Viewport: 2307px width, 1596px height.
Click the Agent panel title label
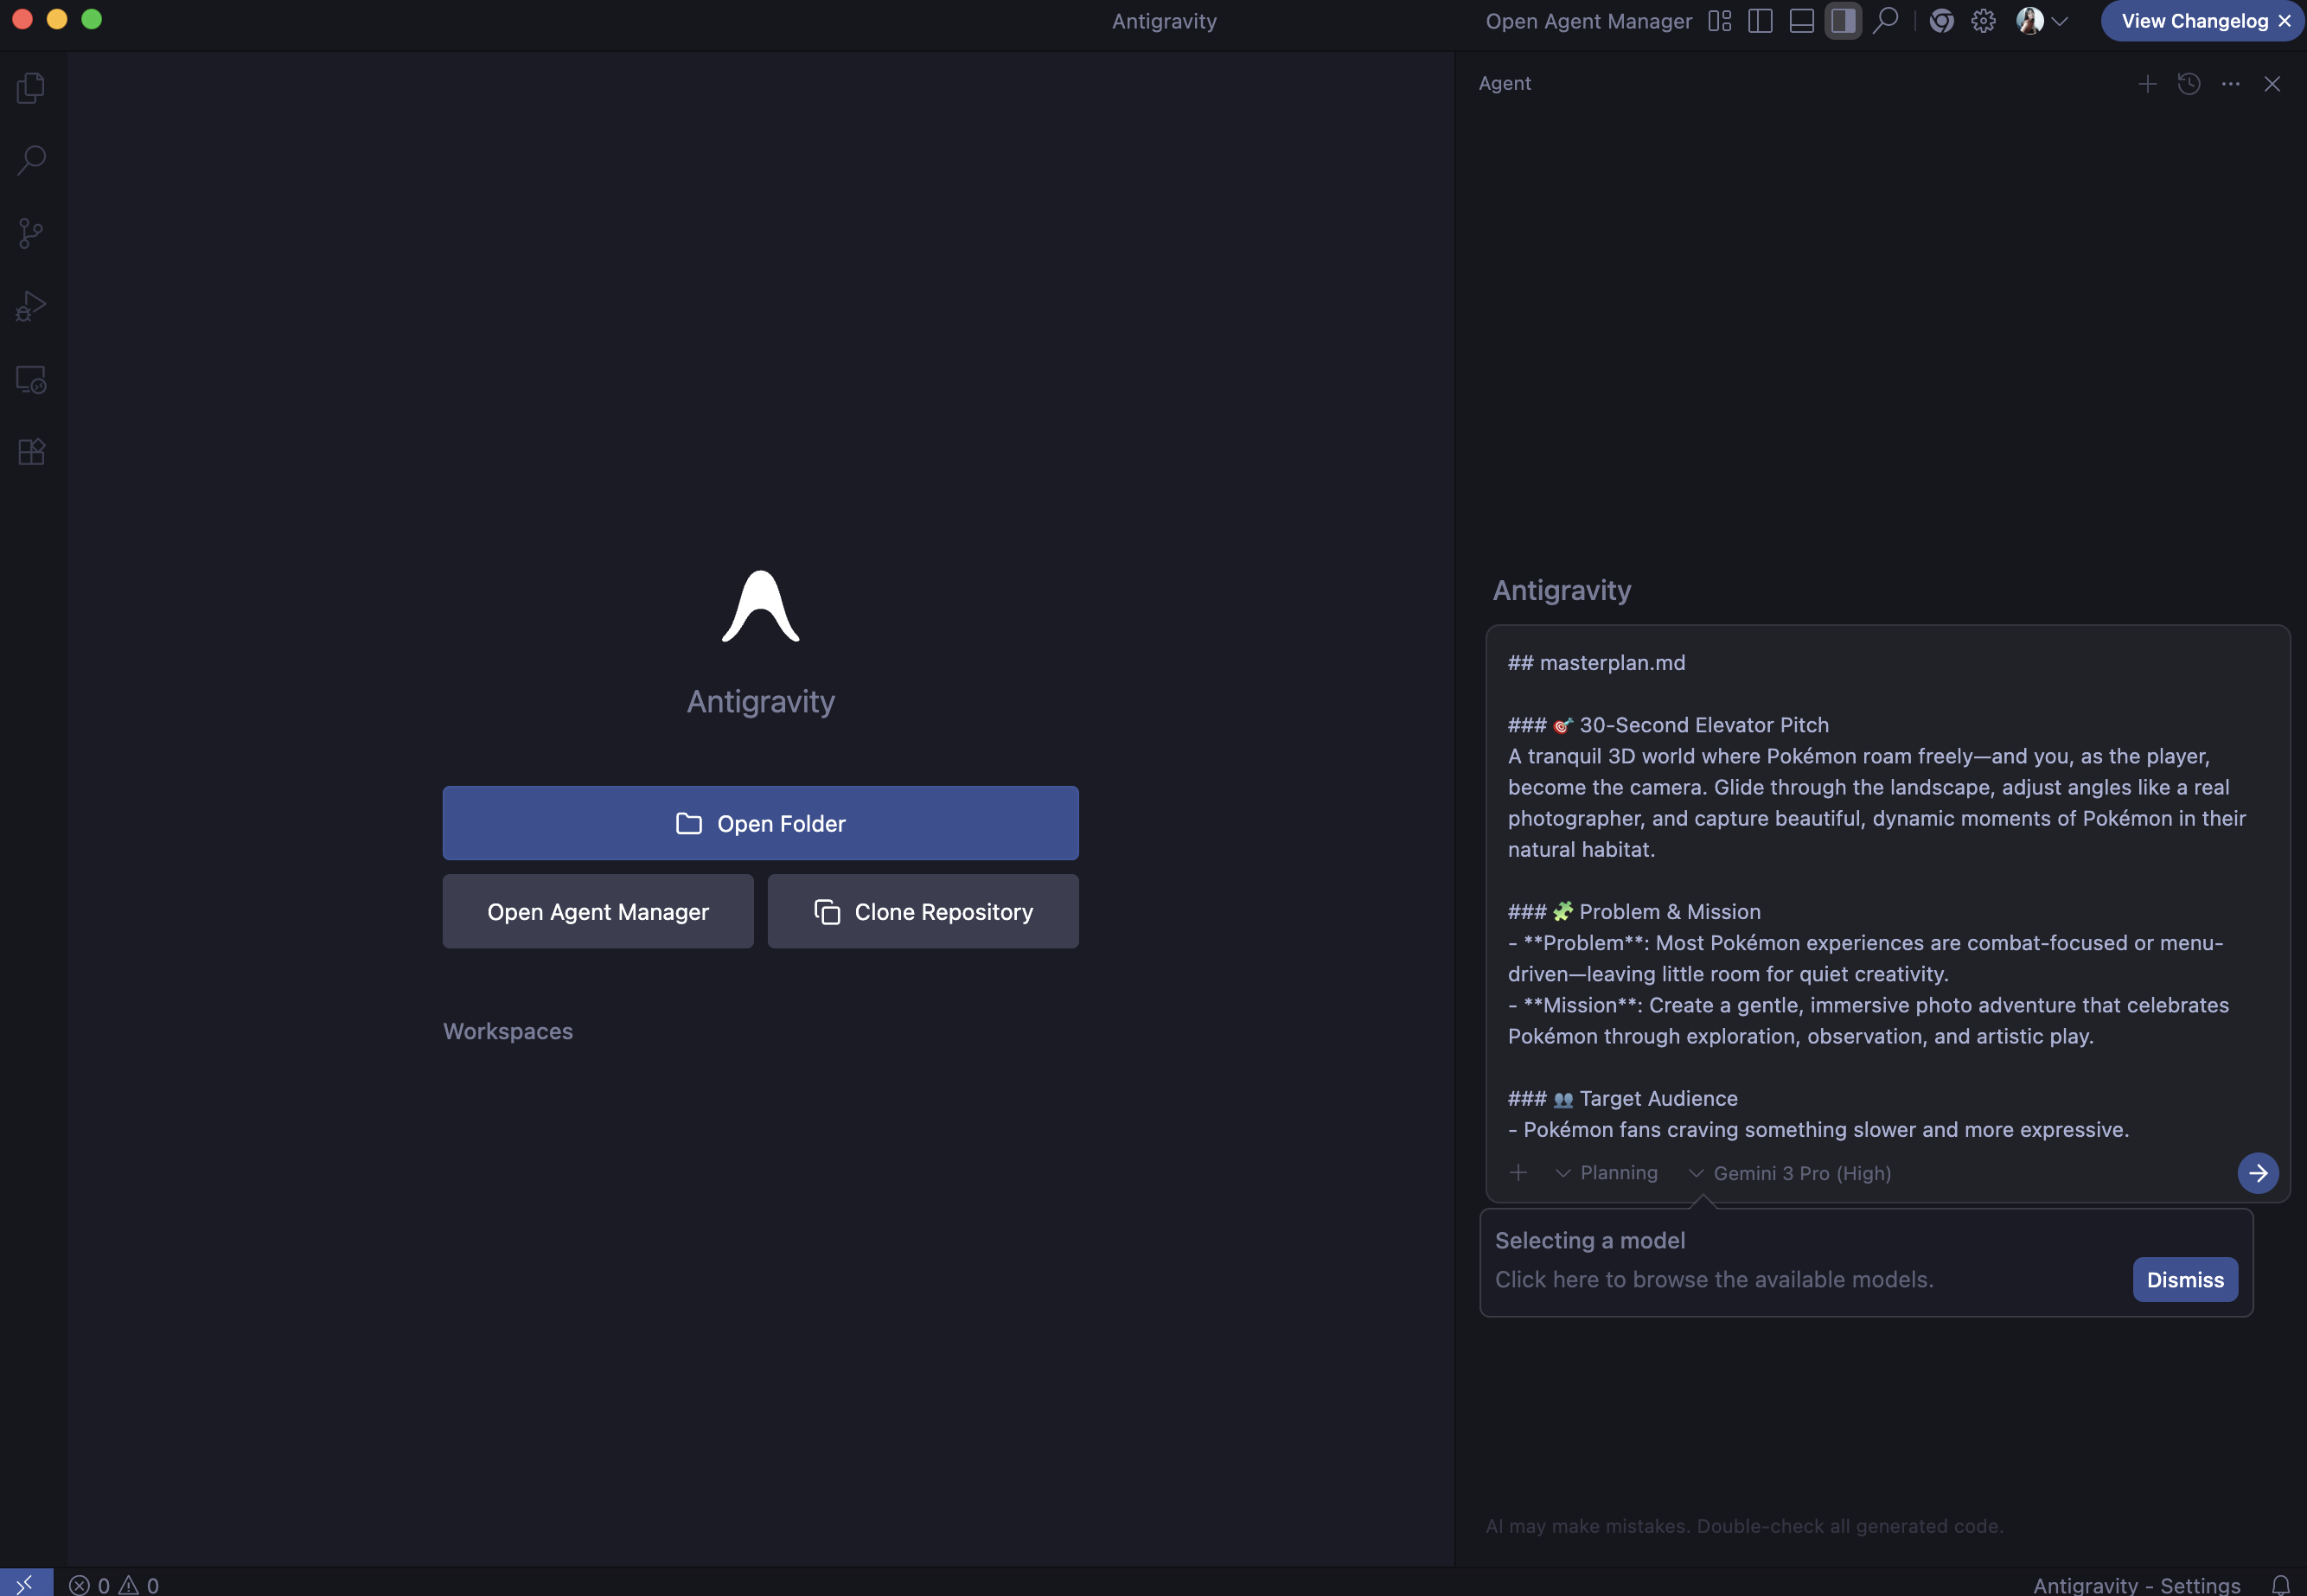pyautogui.click(x=1504, y=84)
